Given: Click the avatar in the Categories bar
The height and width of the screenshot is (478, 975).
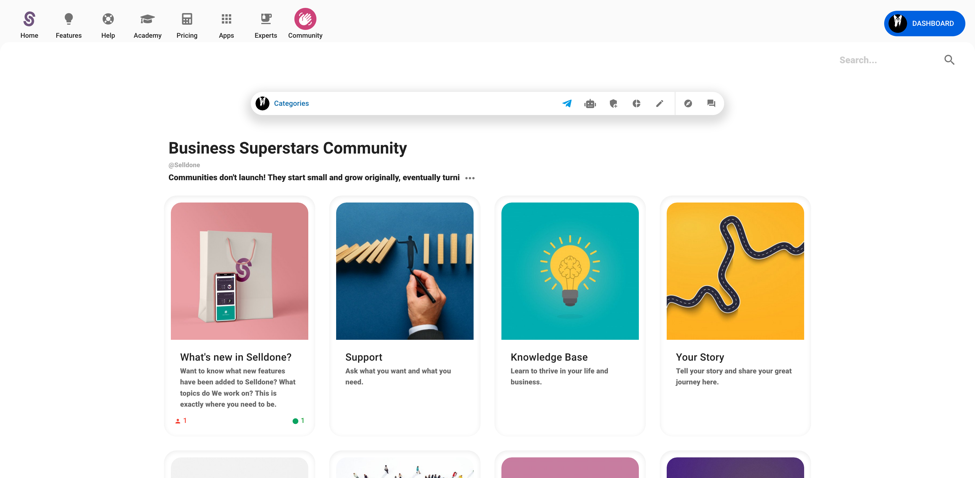Looking at the screenshot, I should click(262, 103).
